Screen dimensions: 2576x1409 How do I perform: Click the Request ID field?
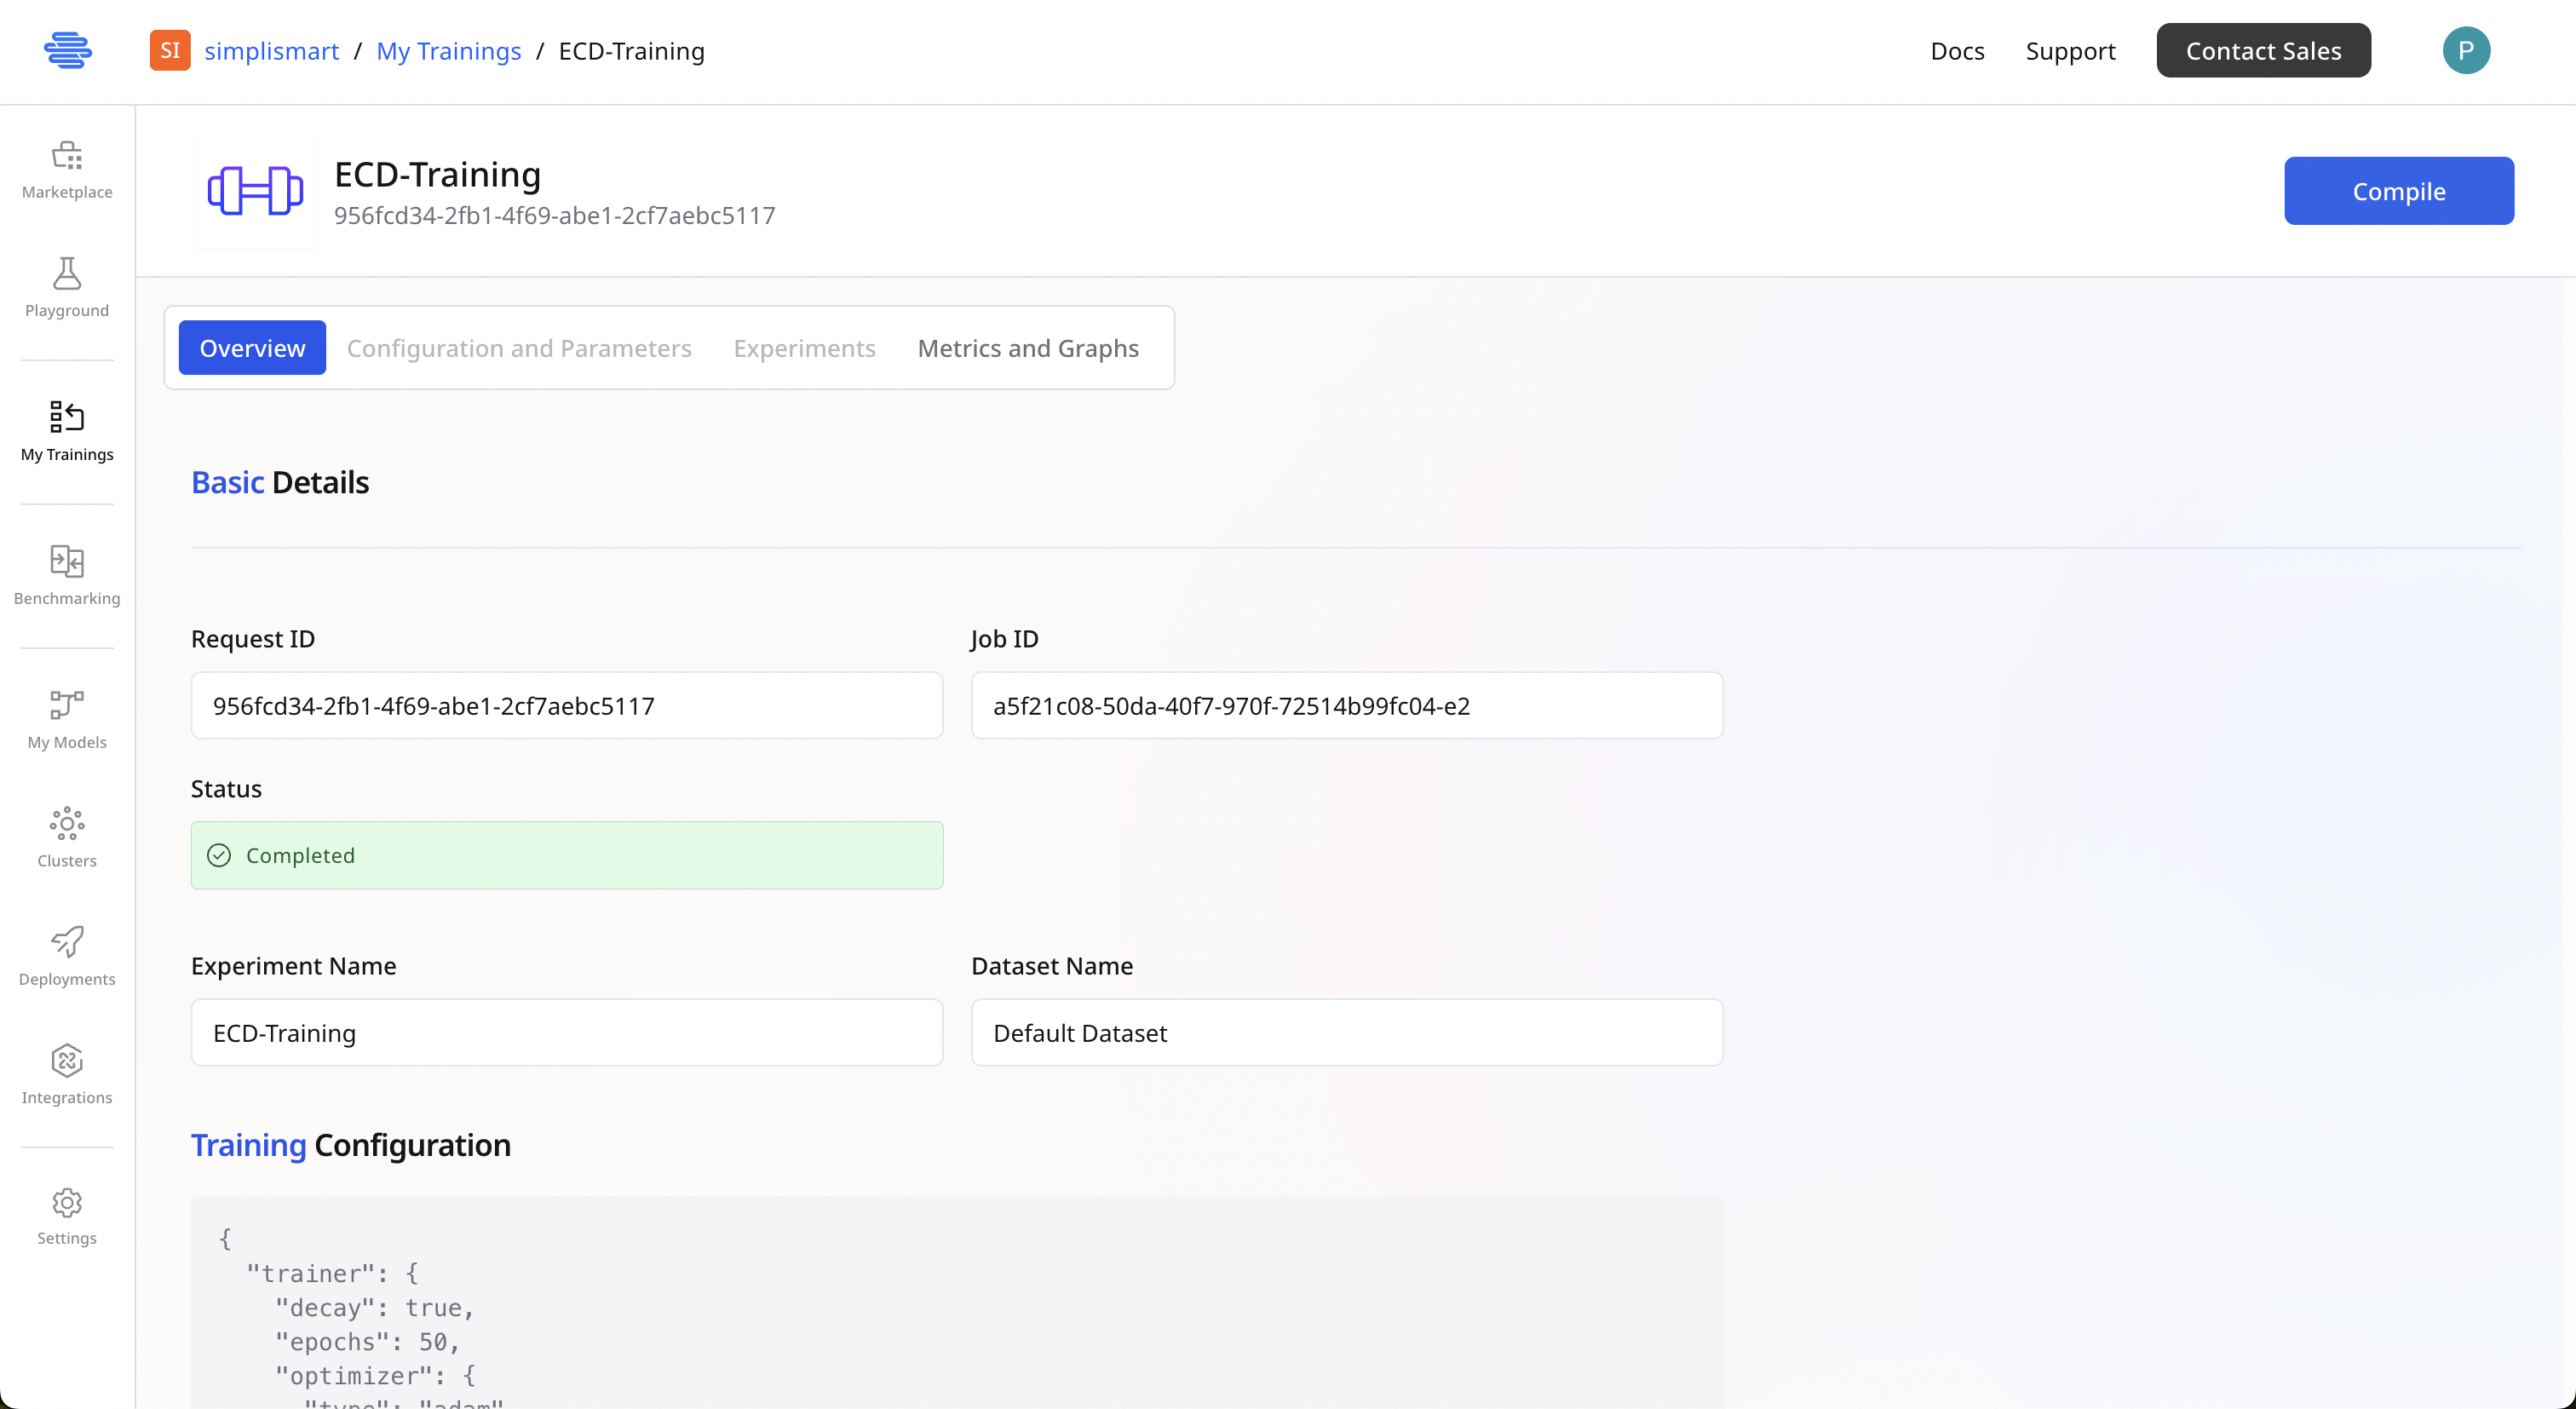(566, 706)
